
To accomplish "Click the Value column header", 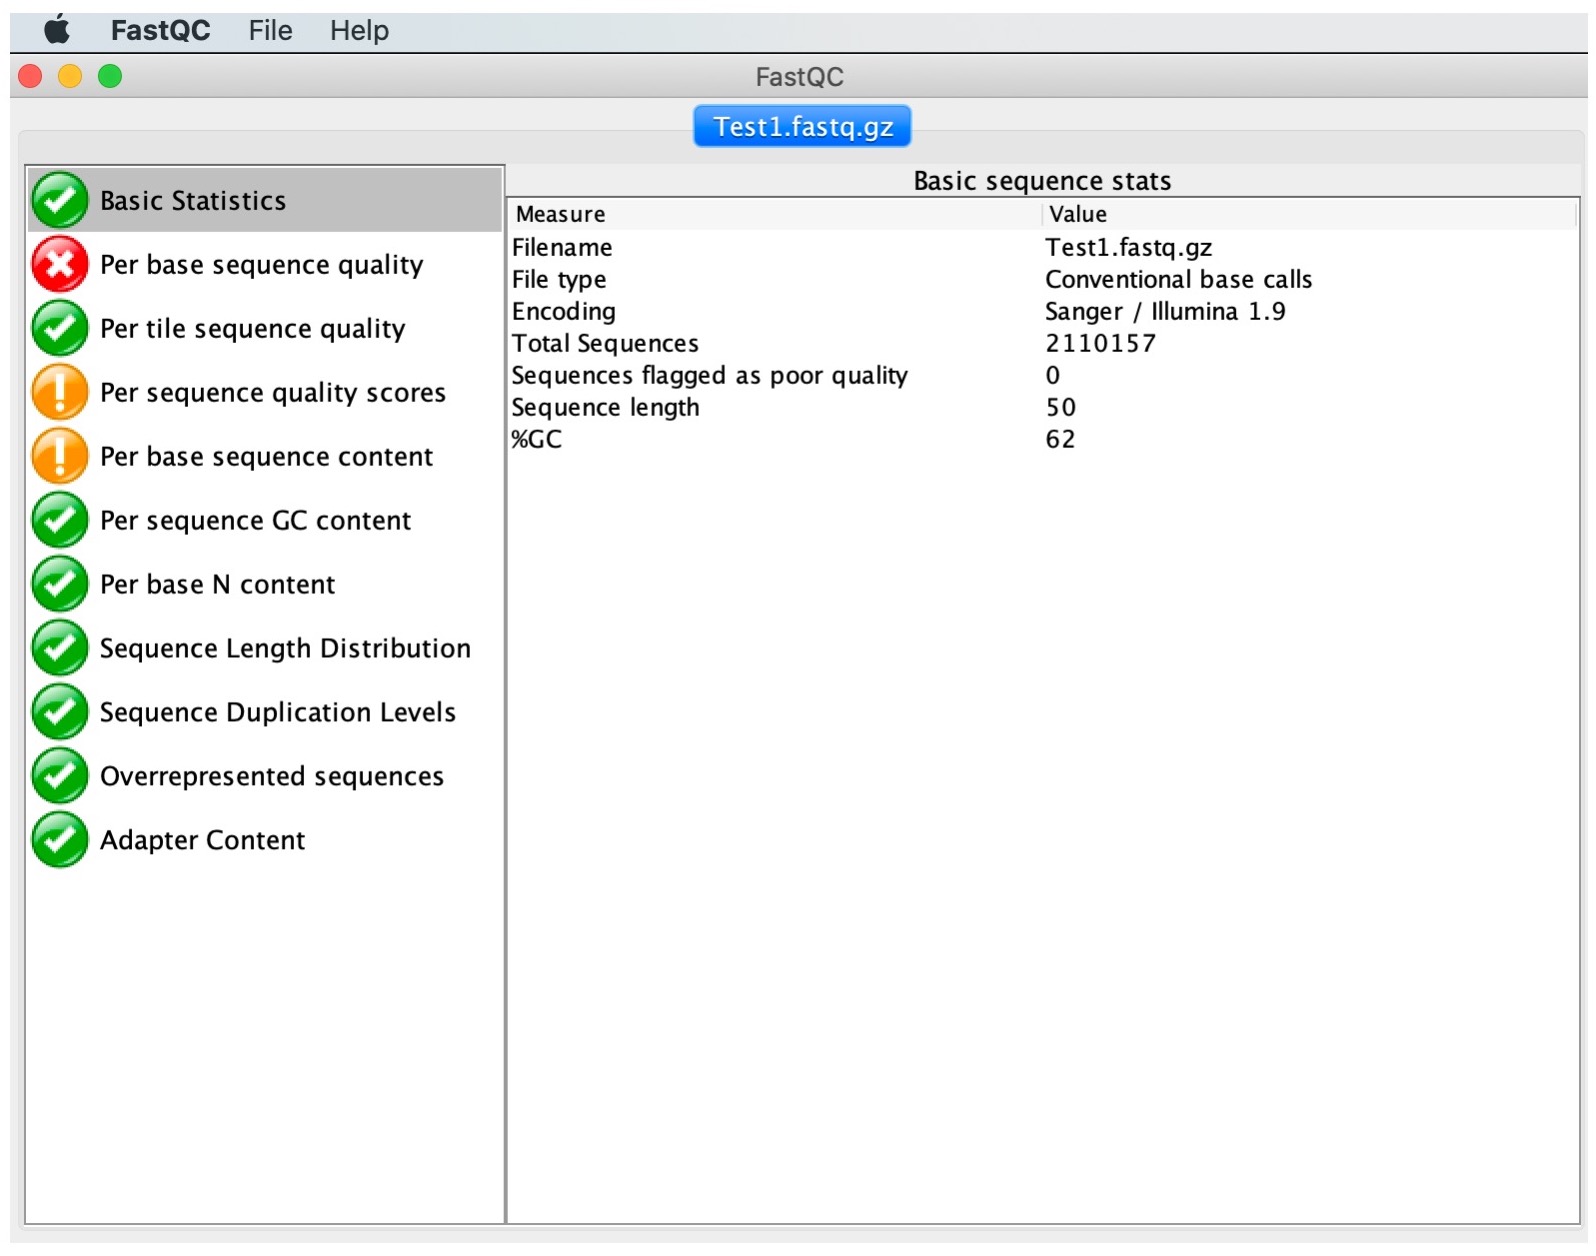I will [1077, 214].
